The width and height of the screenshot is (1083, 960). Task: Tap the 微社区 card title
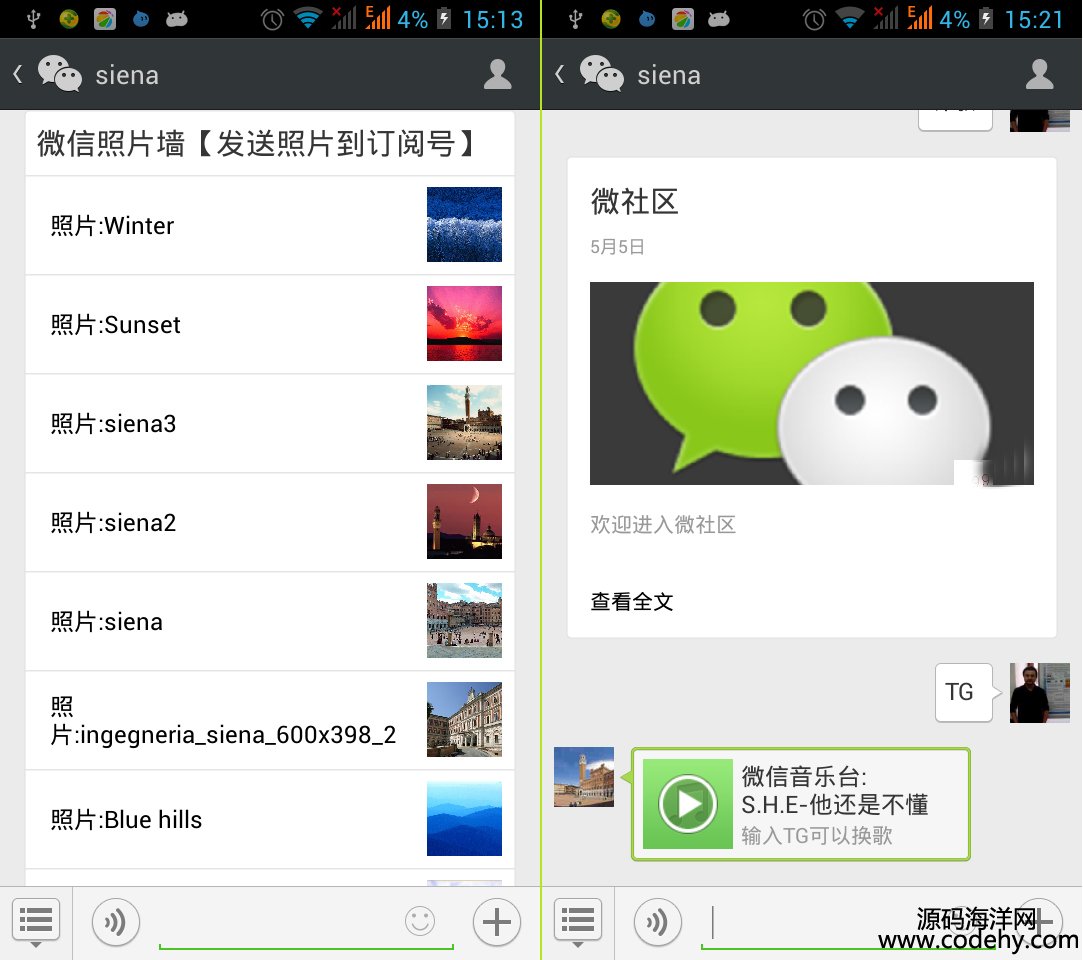tap(634, 202)
